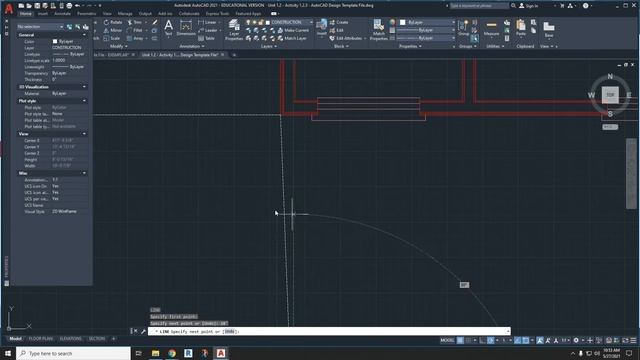The height and width of the screenshot is (360, 640).
Task: Toggle drawing grid display
Action: pos(460,340)
